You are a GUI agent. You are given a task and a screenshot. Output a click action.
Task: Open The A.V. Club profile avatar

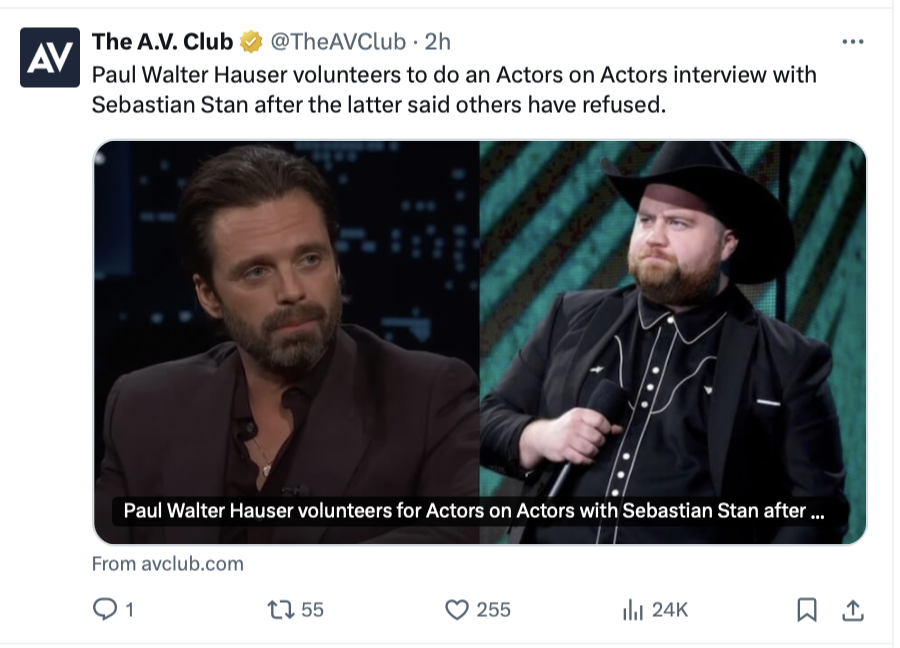(50, 58)
